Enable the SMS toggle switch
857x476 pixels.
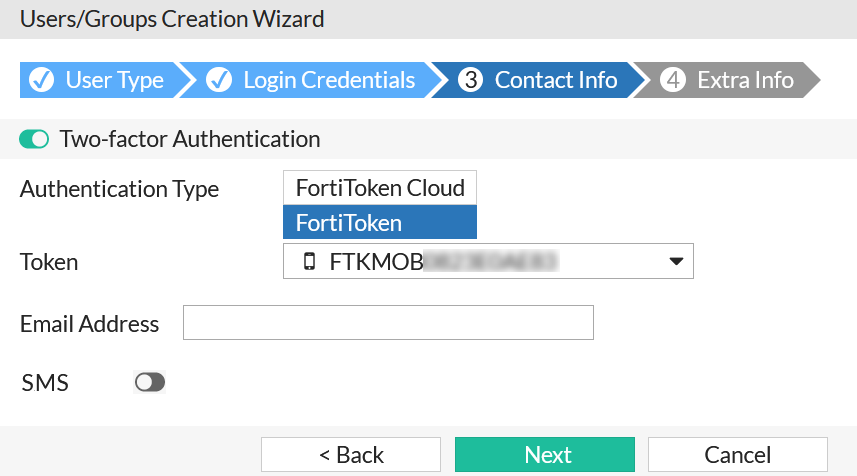150,382
